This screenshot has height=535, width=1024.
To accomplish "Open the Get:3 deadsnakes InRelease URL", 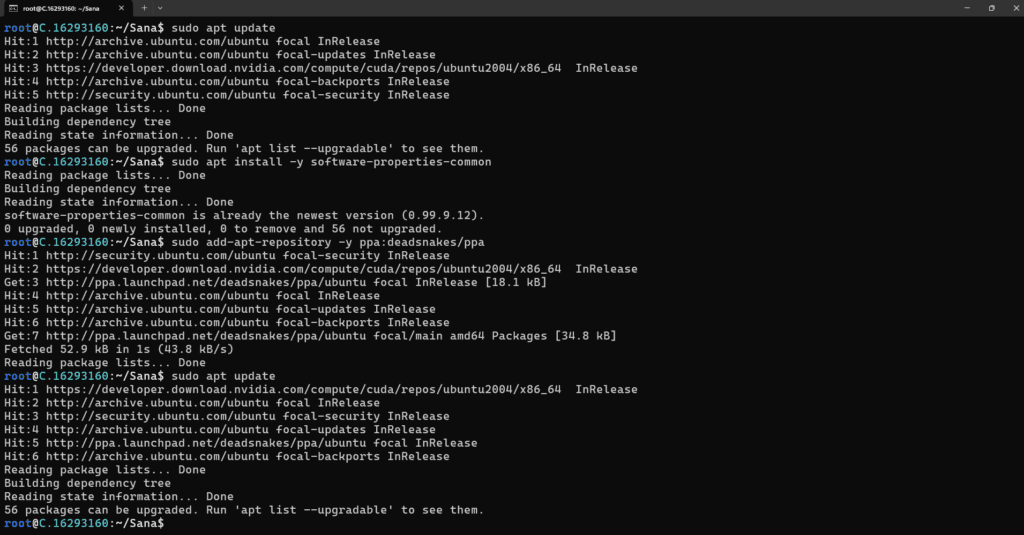I will (206, 282).
